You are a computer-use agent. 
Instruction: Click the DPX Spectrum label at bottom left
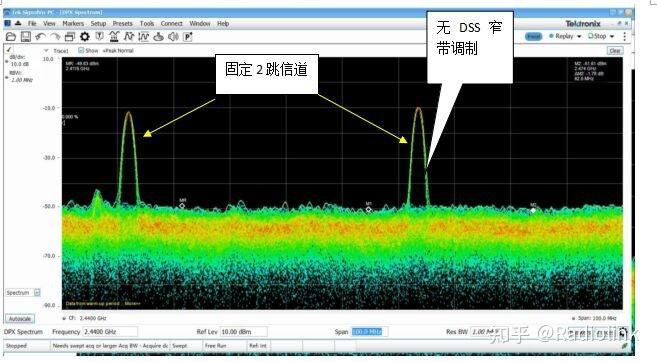pyautogui.click(x=23, y=332)
